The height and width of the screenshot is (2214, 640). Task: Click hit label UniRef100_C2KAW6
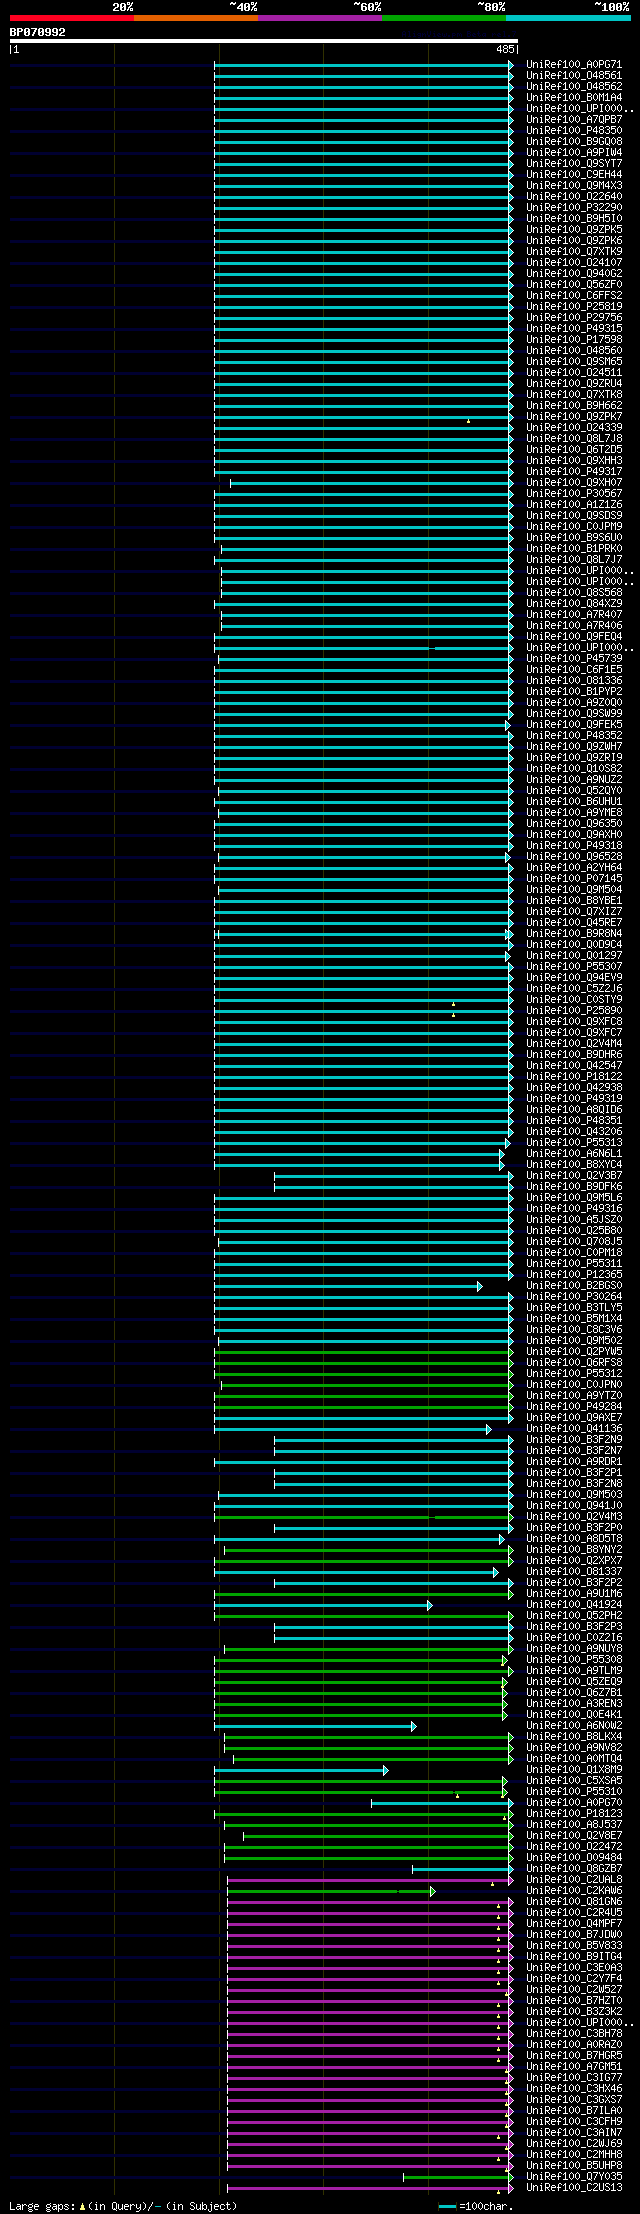574,1890
